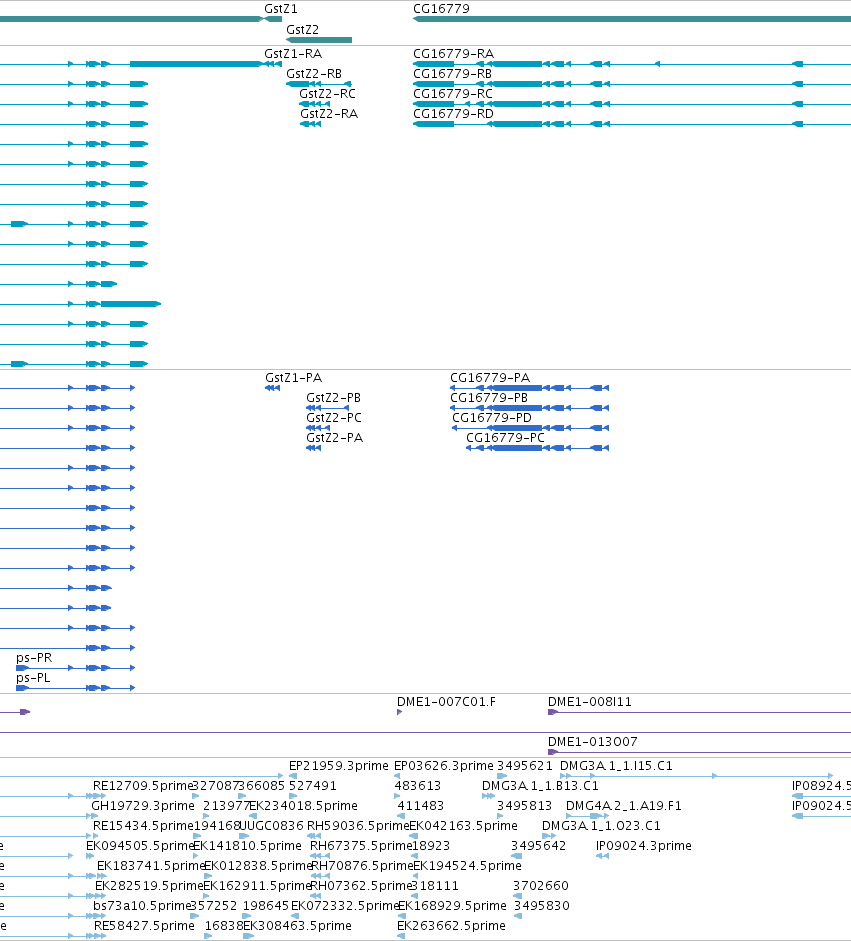Viewport: 851px width, 941px height.
Task: Click the 318111 feature label
Action: pyautogui.click(x=436, y=886)
